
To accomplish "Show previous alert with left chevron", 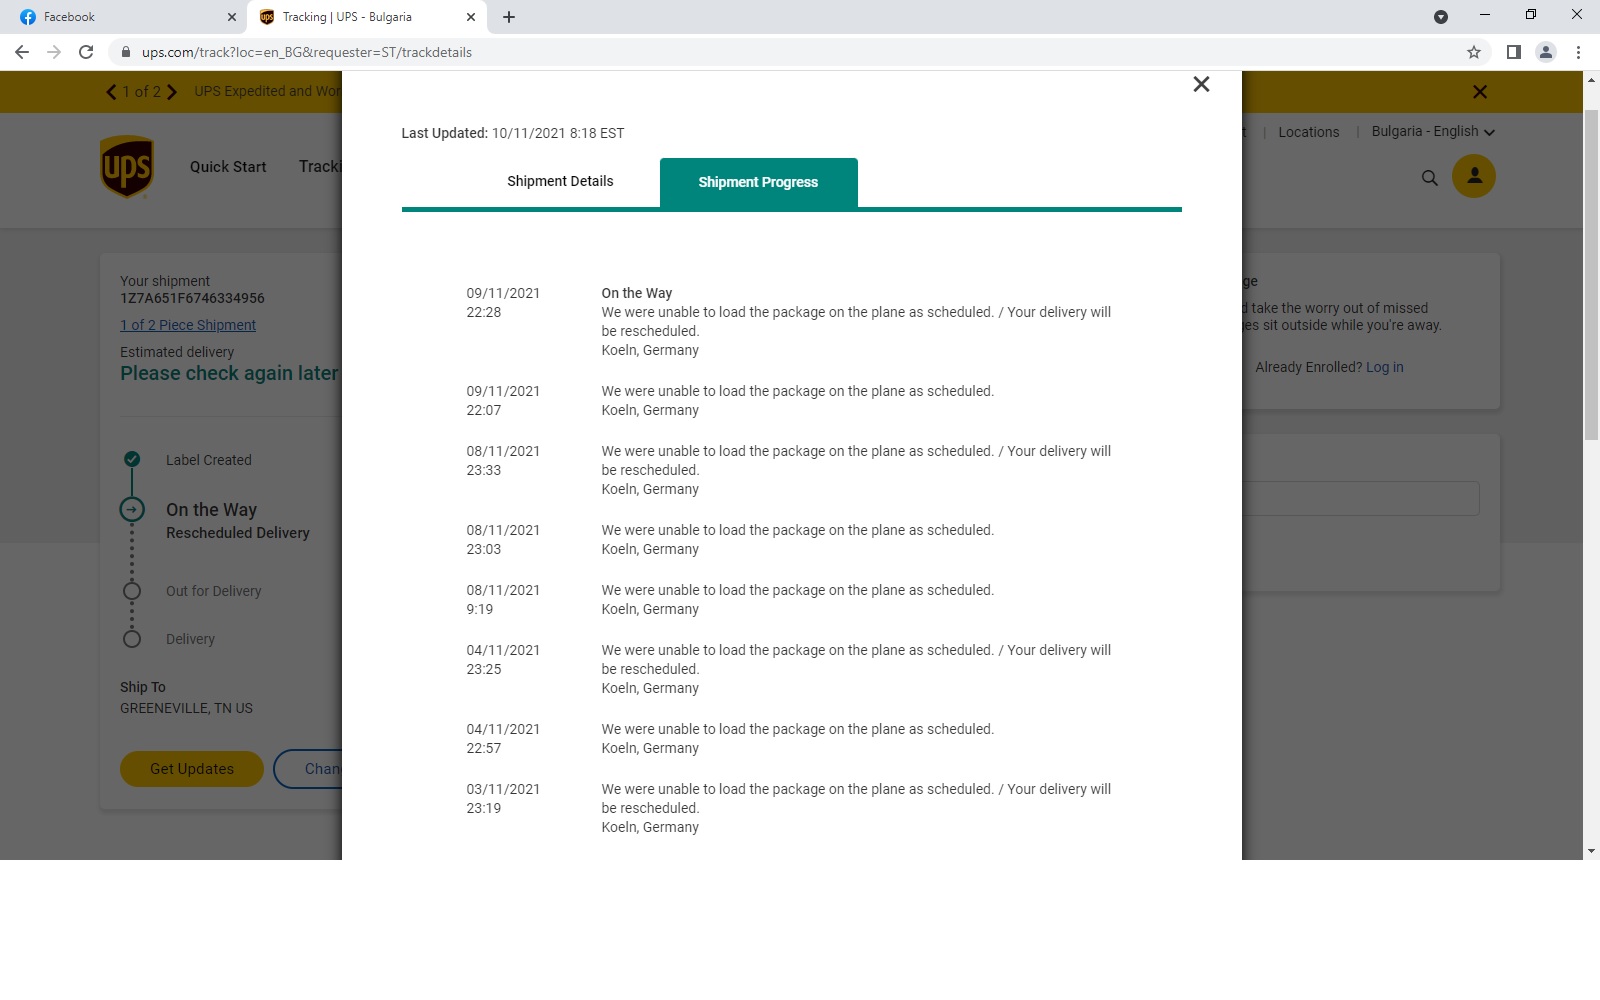I will 111,92.
